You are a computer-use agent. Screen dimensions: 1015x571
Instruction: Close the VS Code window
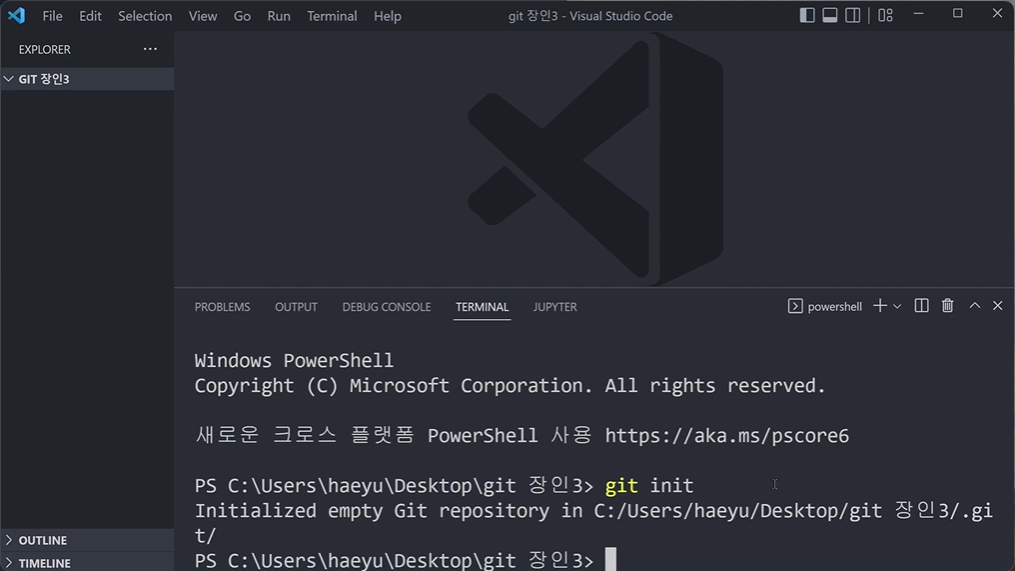click(x=997, y=14)
